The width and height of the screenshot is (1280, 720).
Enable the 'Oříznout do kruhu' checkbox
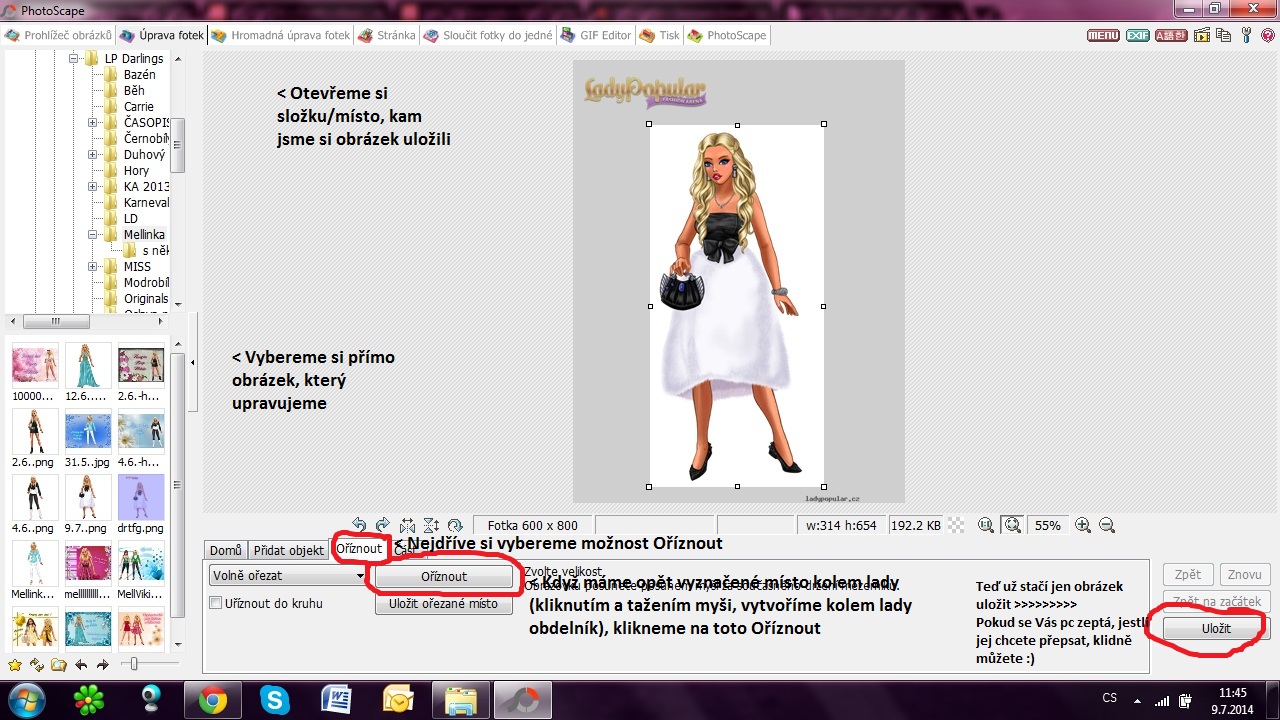[216, 603]
